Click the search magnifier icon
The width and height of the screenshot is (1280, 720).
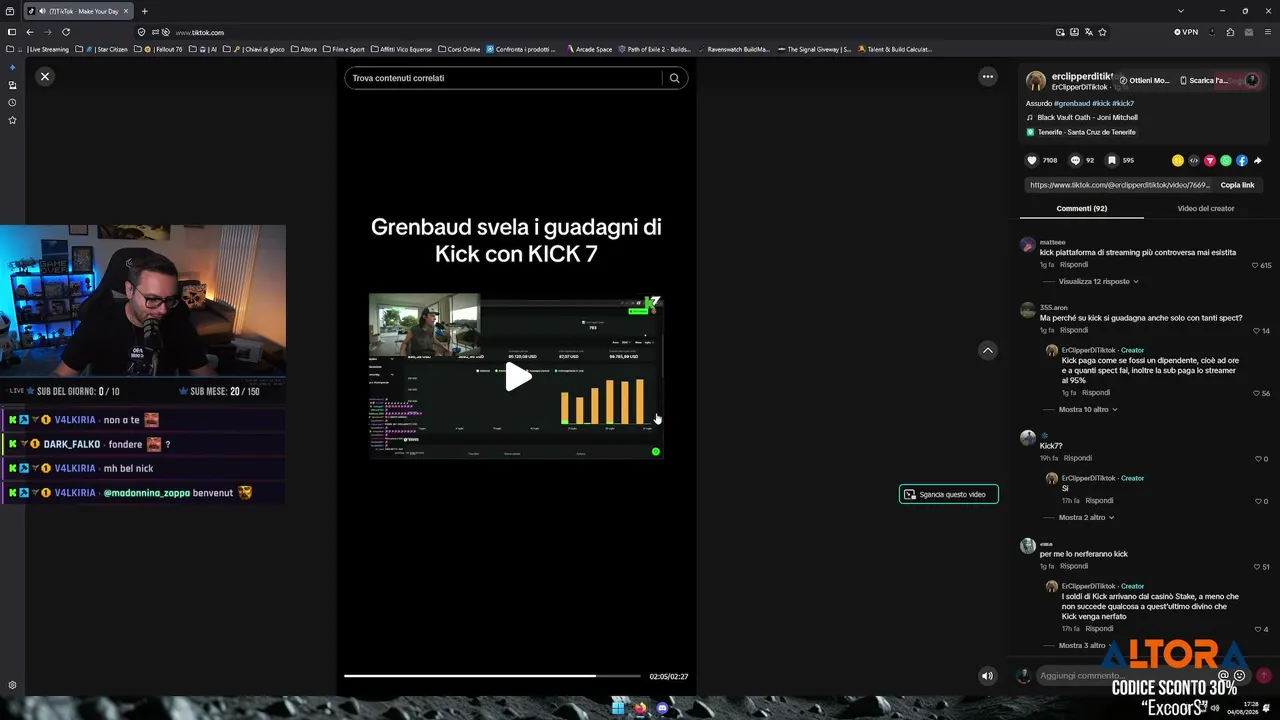[675, 78]
